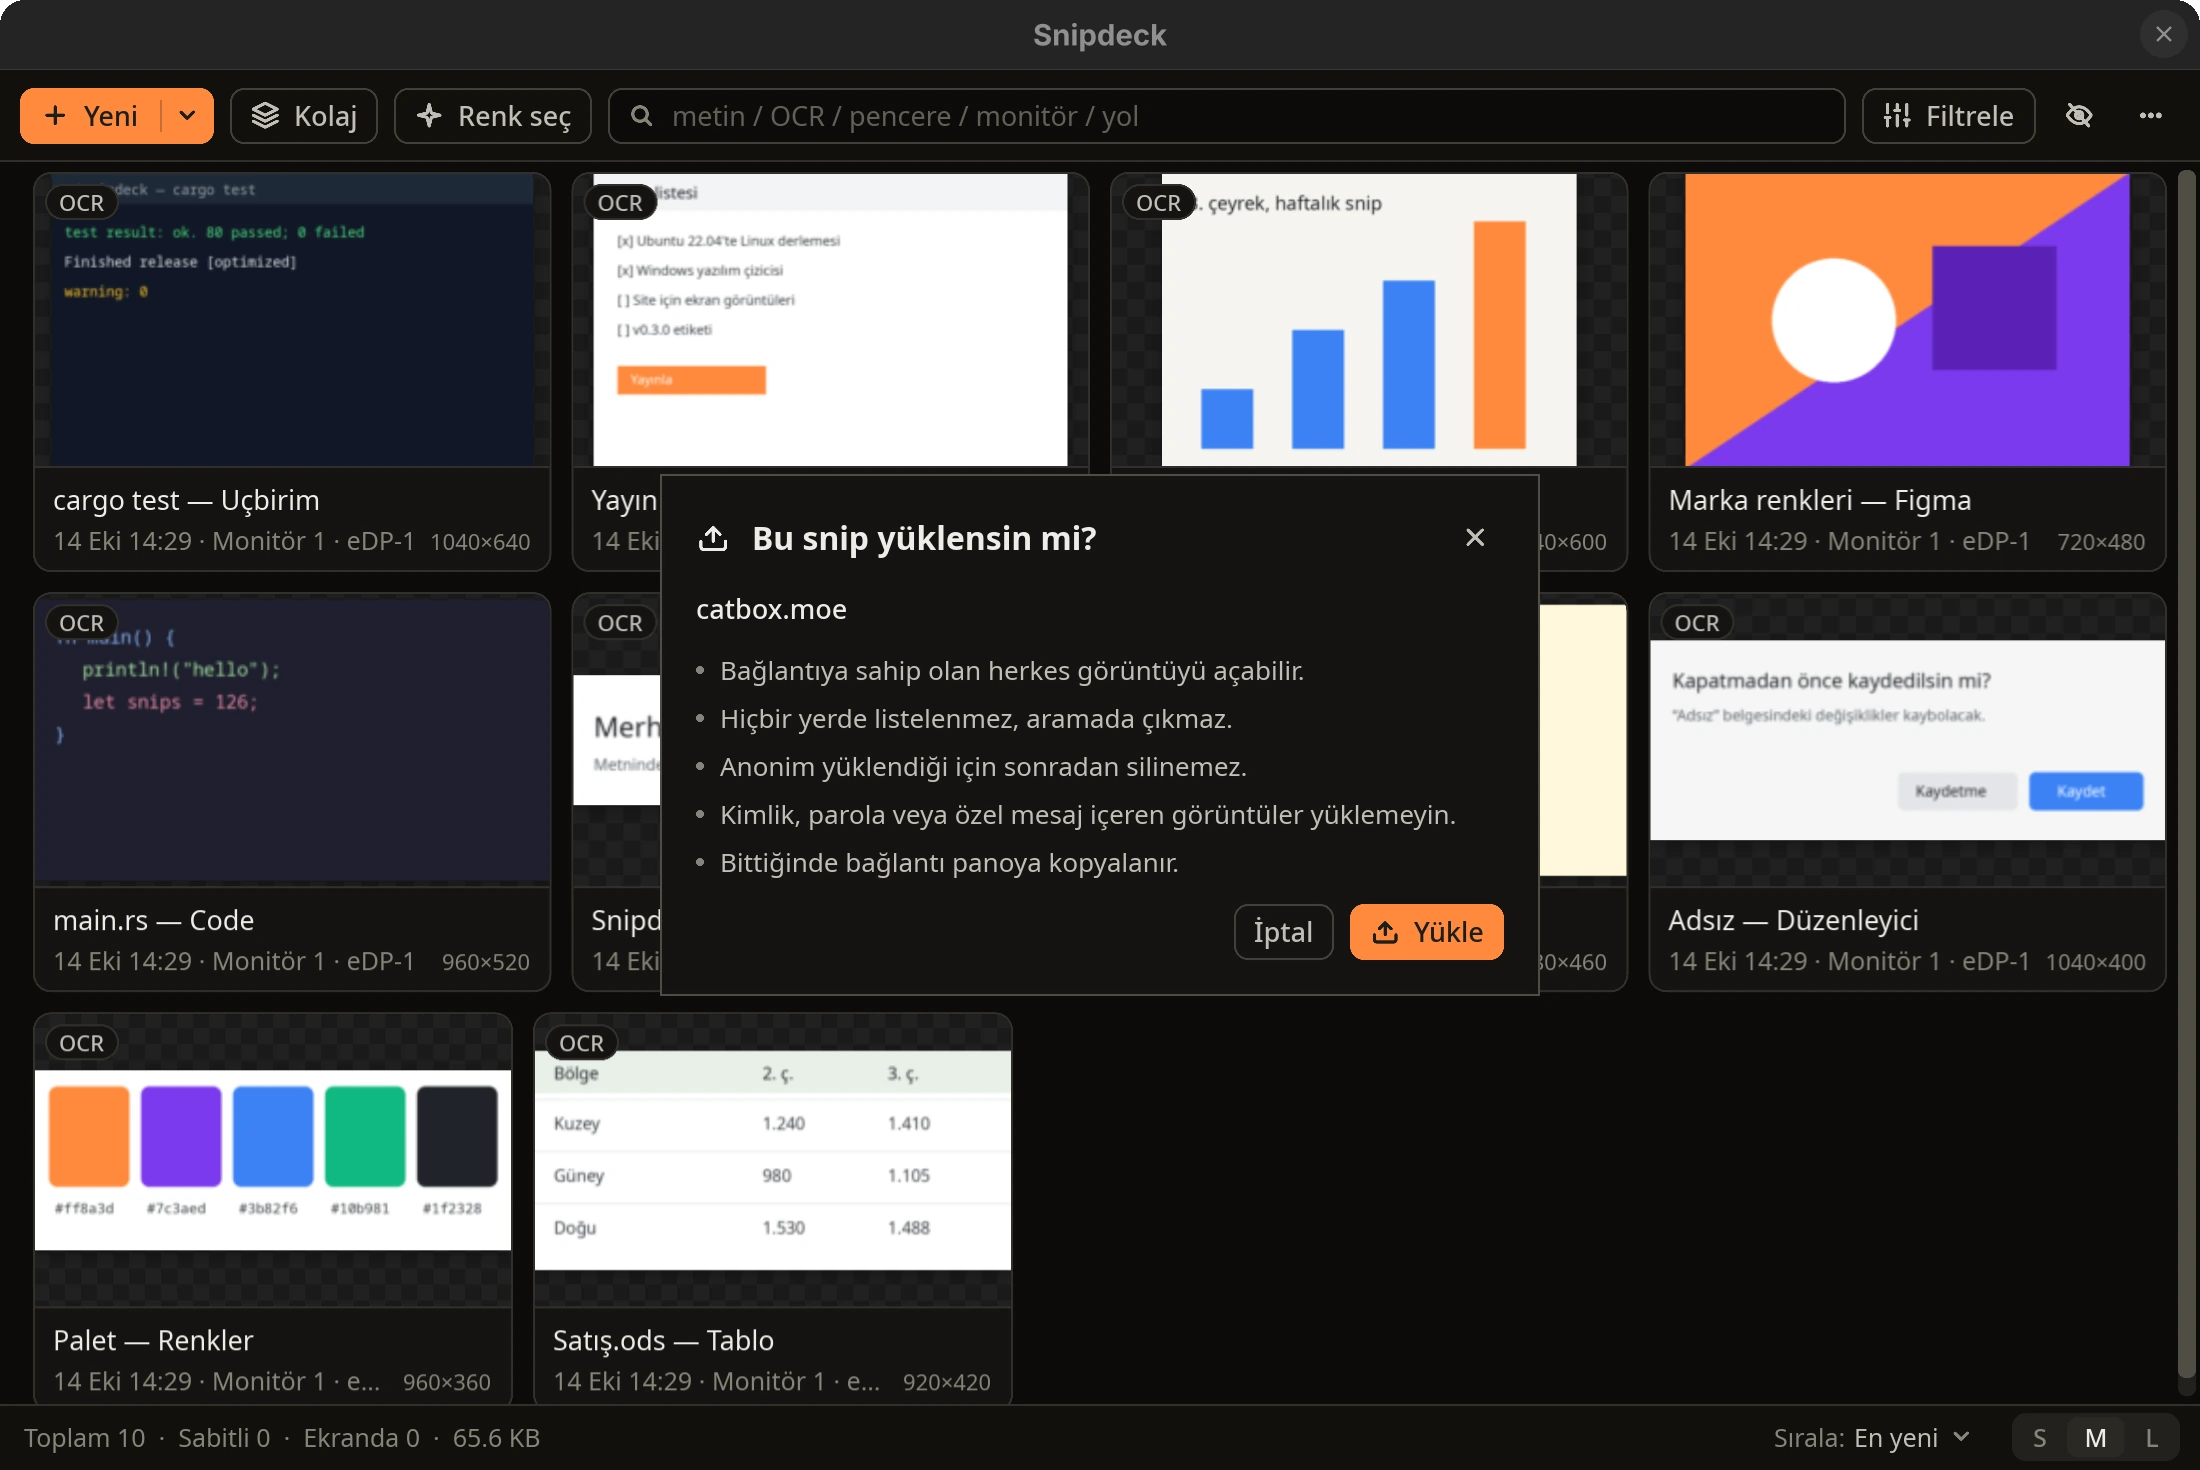The image size is (2200, 1470).
Task: Click the green #10b981 palette swatch
Action: point(365,1136)
